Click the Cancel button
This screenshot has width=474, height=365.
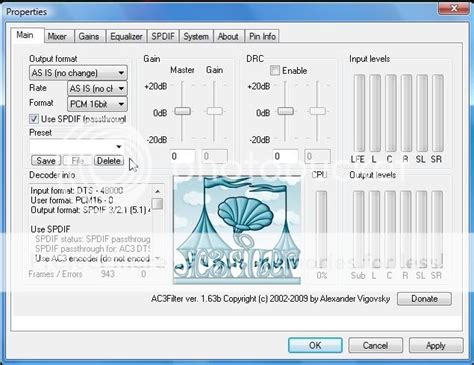click(375, 345)
